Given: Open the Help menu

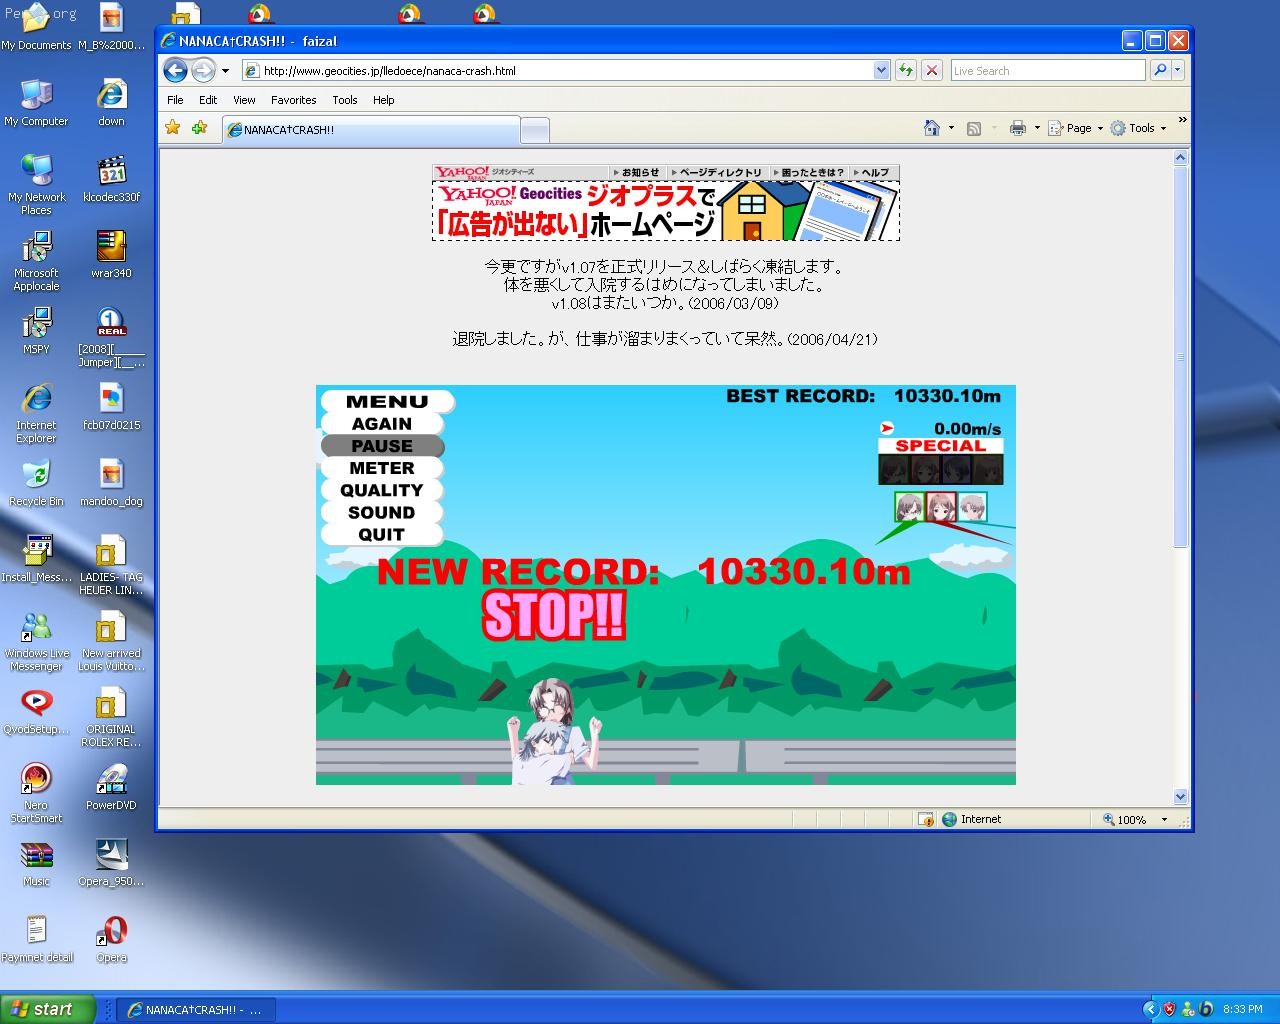Looking at the screenshot, I should (x=384, y=100).
